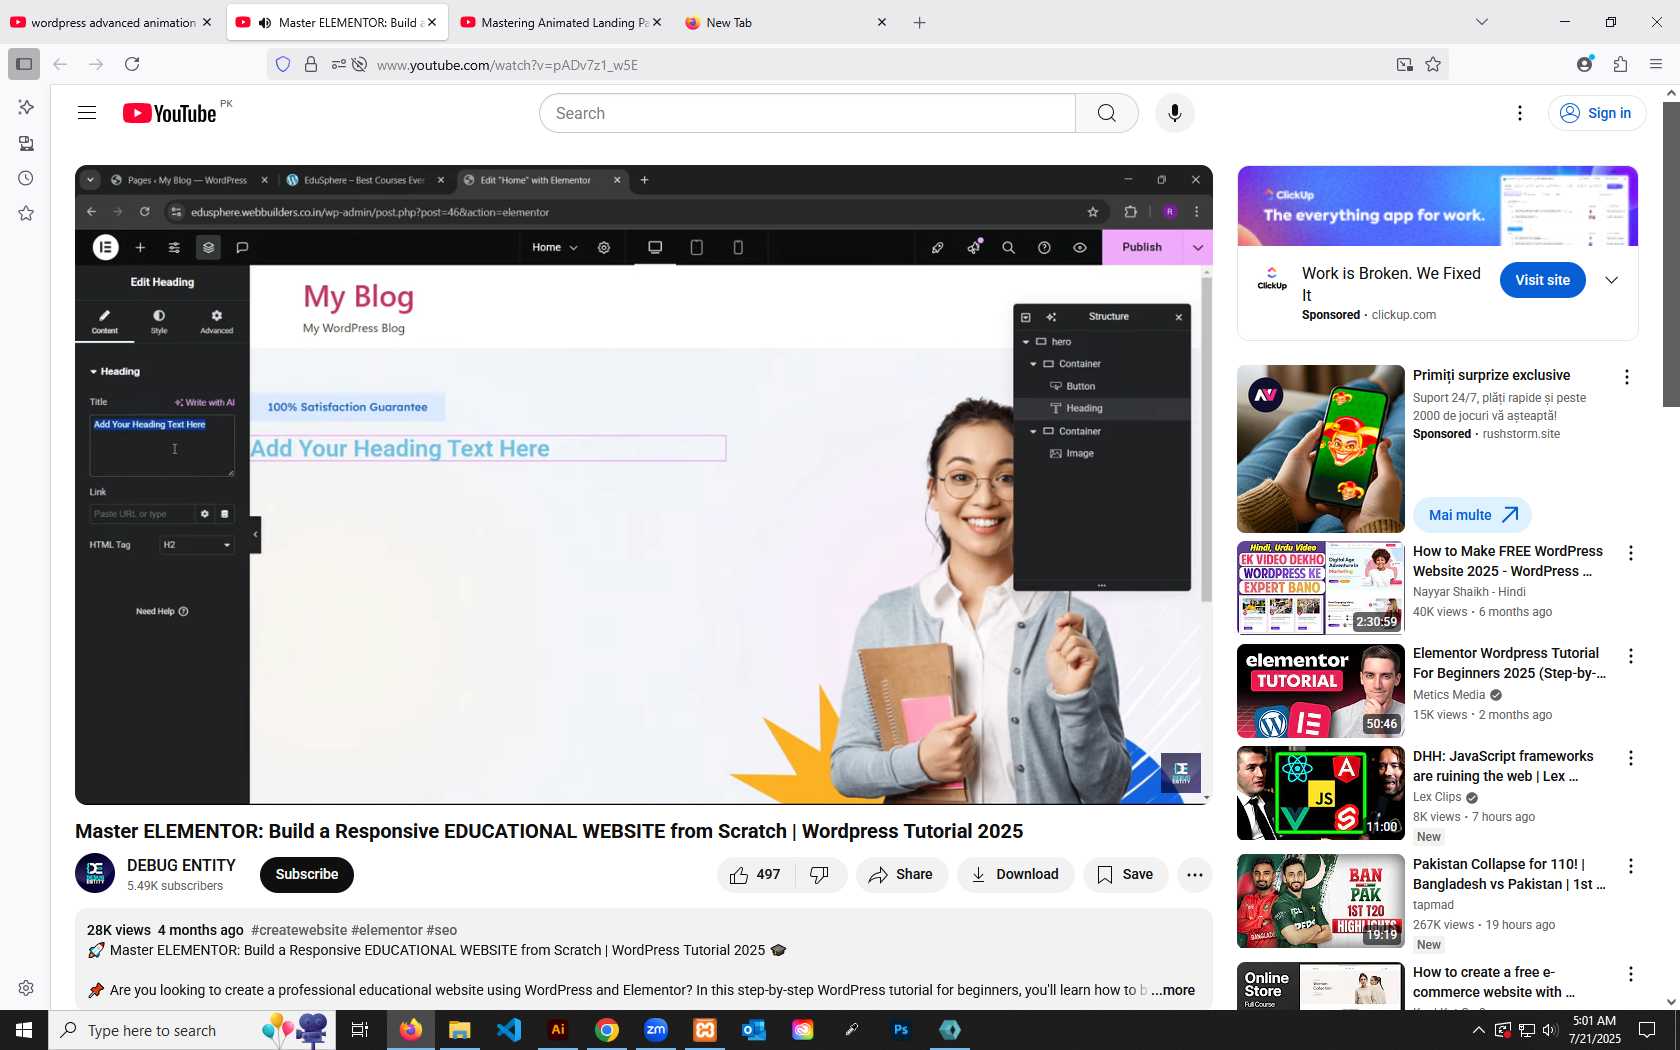
Task: Open Chrome from taskbar
Action: click(x=607, y=1030)
